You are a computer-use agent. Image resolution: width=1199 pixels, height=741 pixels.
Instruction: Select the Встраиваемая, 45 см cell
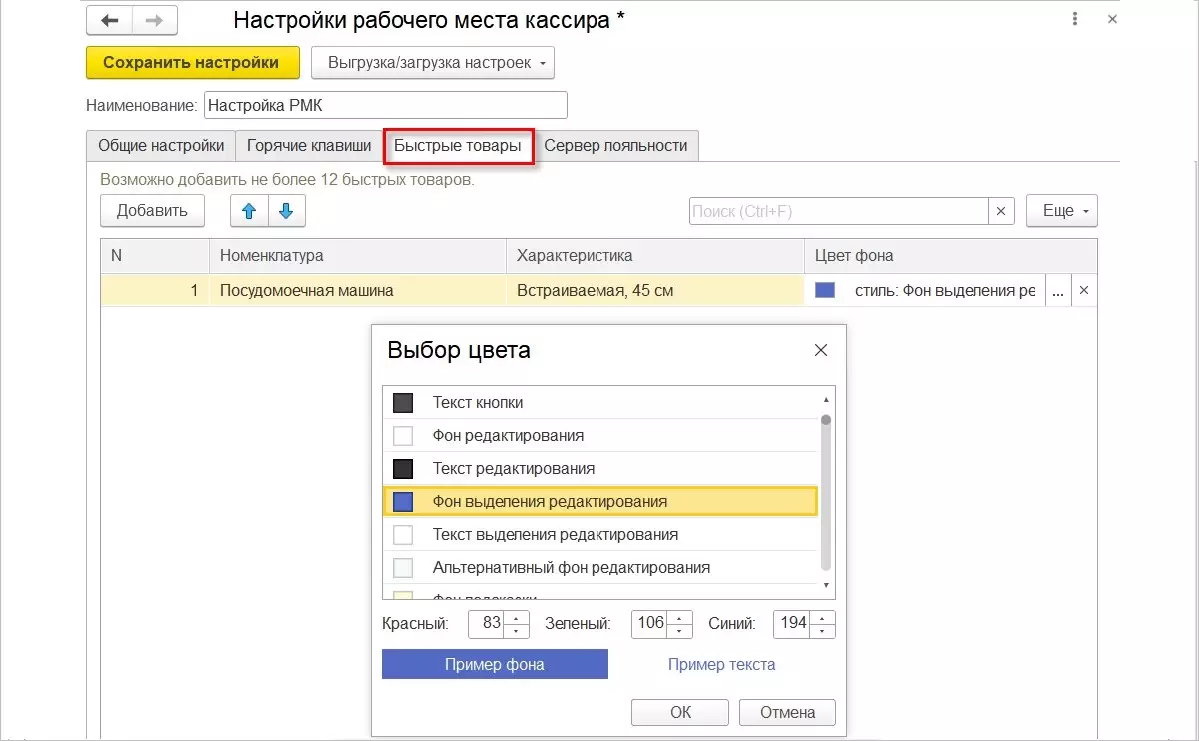655,291
